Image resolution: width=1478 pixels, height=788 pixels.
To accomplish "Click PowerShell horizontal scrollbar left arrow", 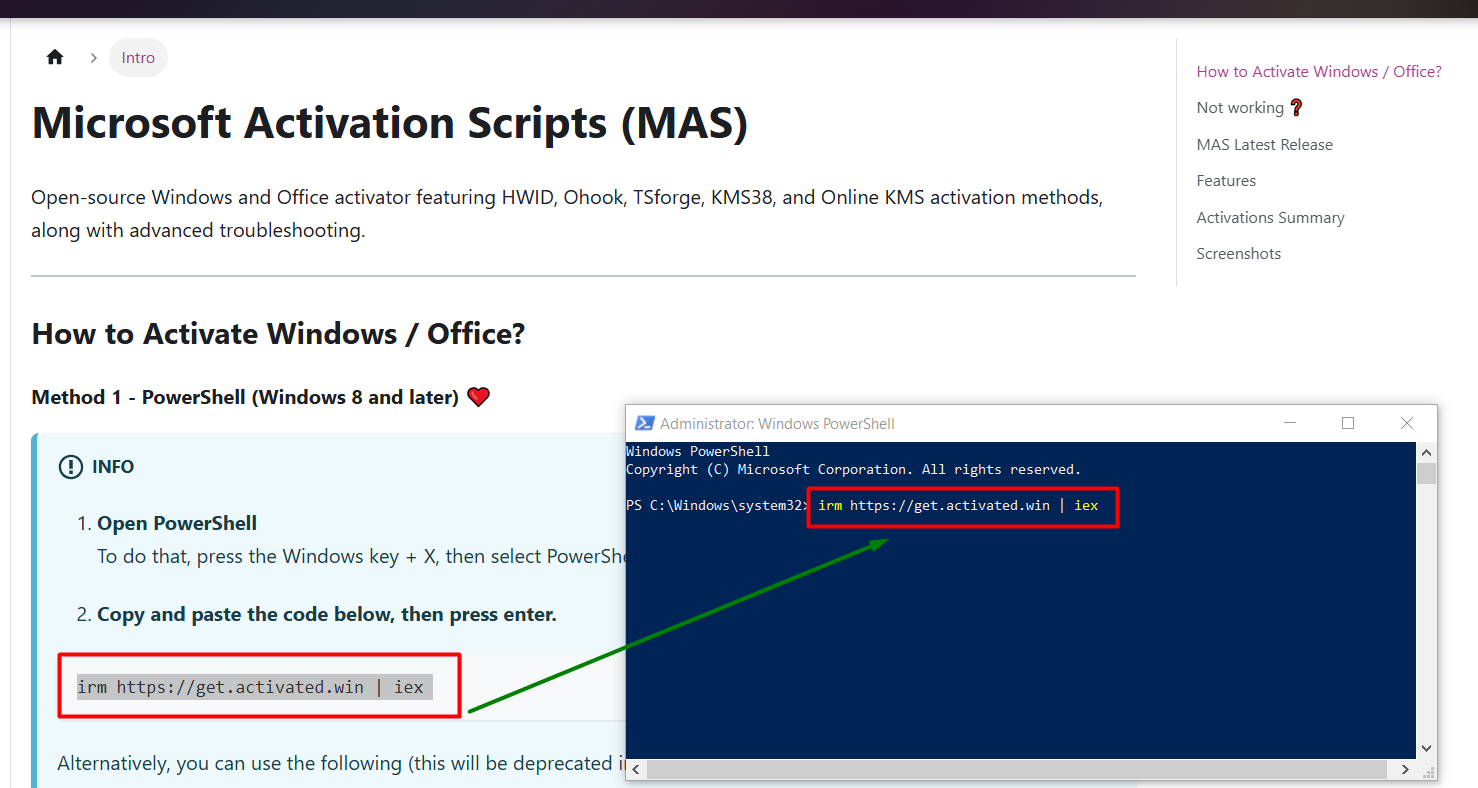I will pyautogui.click(x=636, y=769).
